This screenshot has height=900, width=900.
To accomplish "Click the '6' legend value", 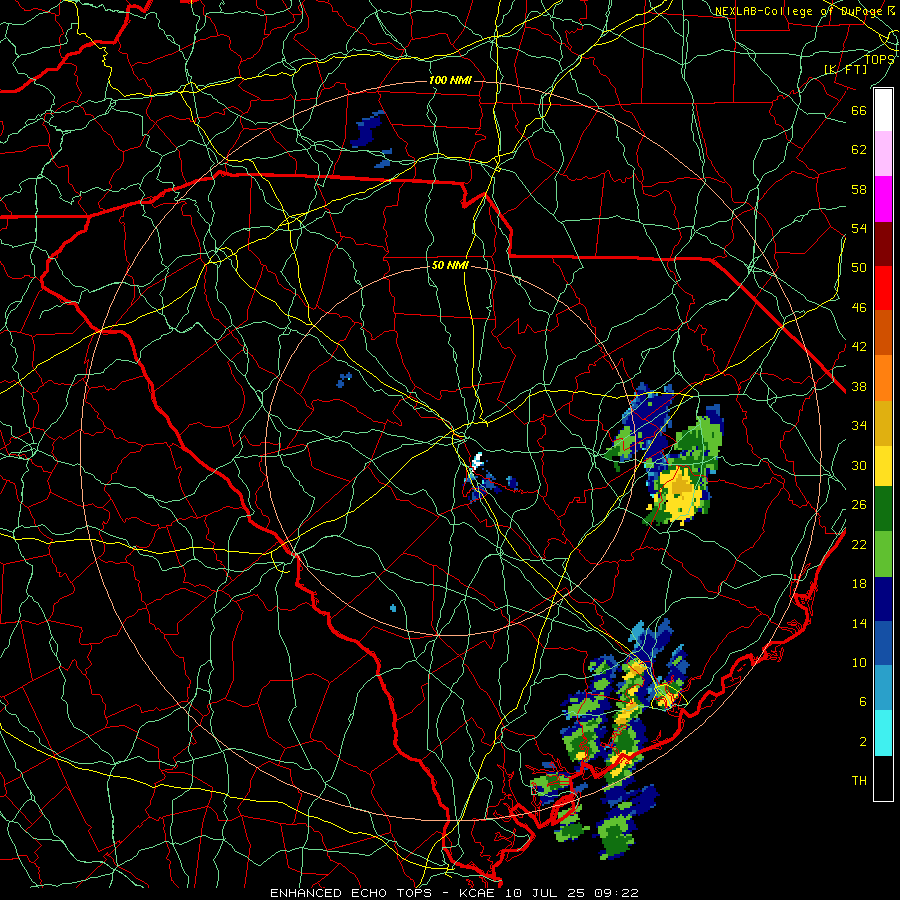I will pyautogui.click(x=863, y=702).
